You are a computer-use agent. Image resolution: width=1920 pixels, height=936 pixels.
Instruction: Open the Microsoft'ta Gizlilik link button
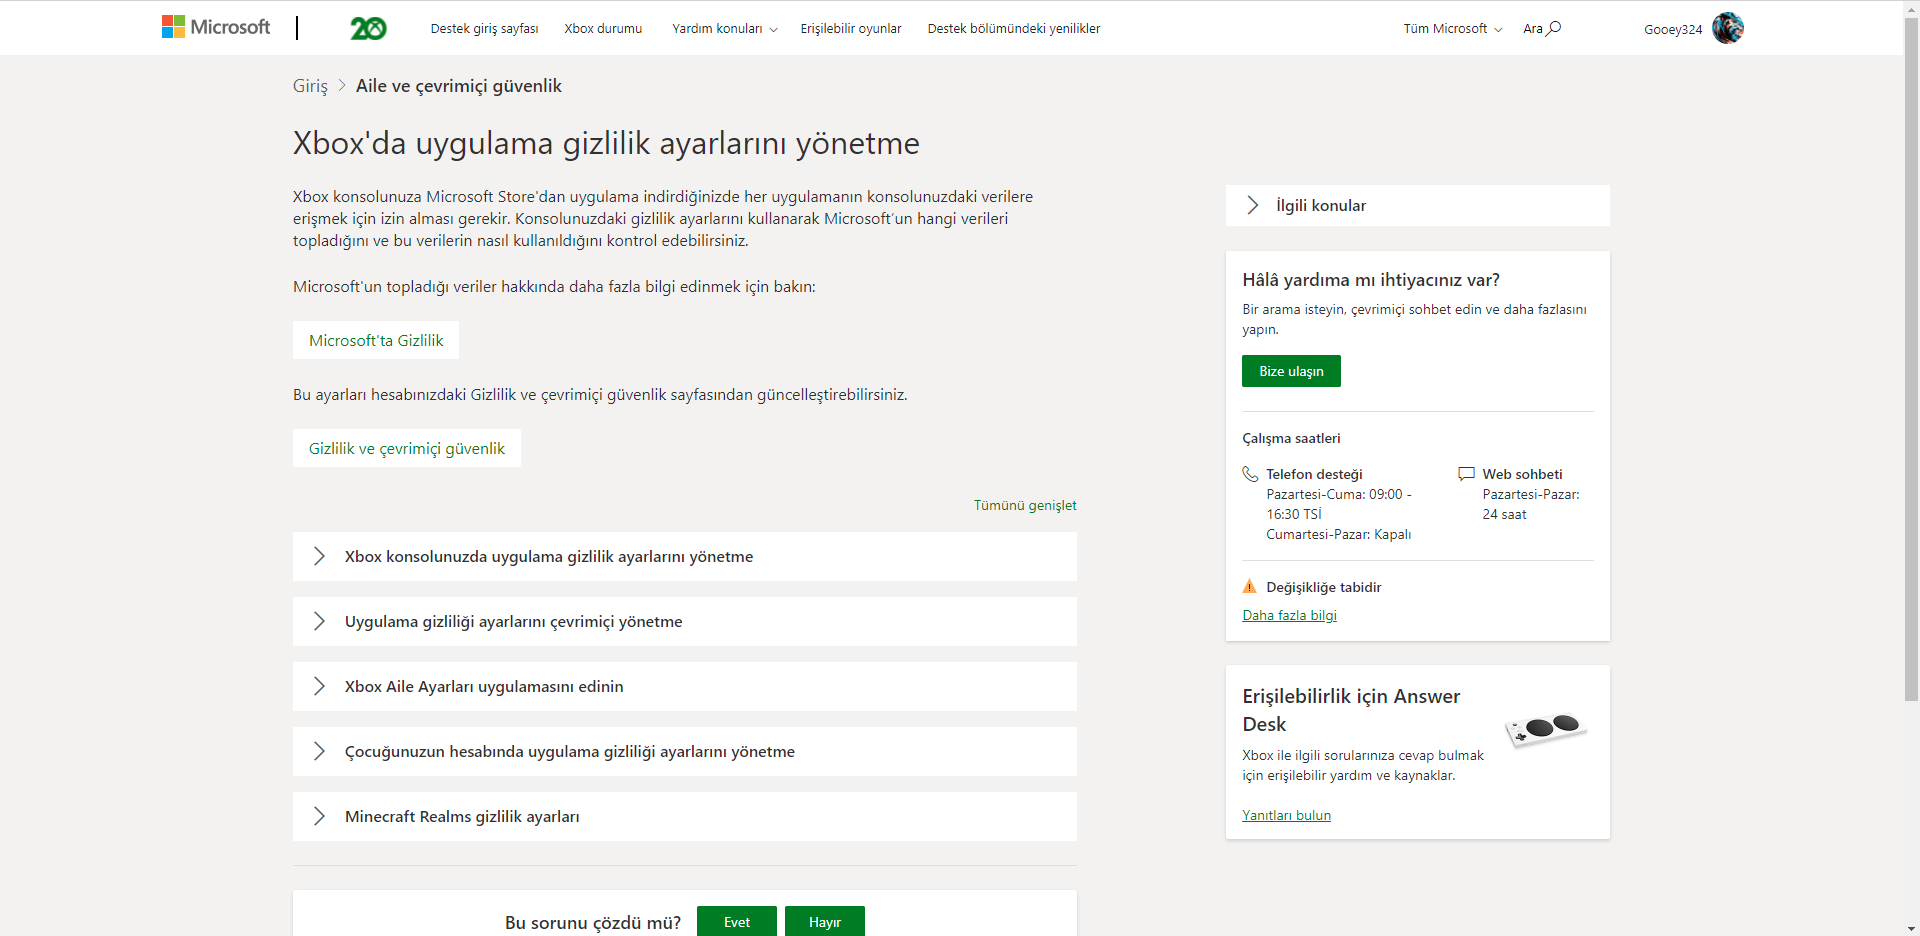pyautogui.click(x=376, y=340)
